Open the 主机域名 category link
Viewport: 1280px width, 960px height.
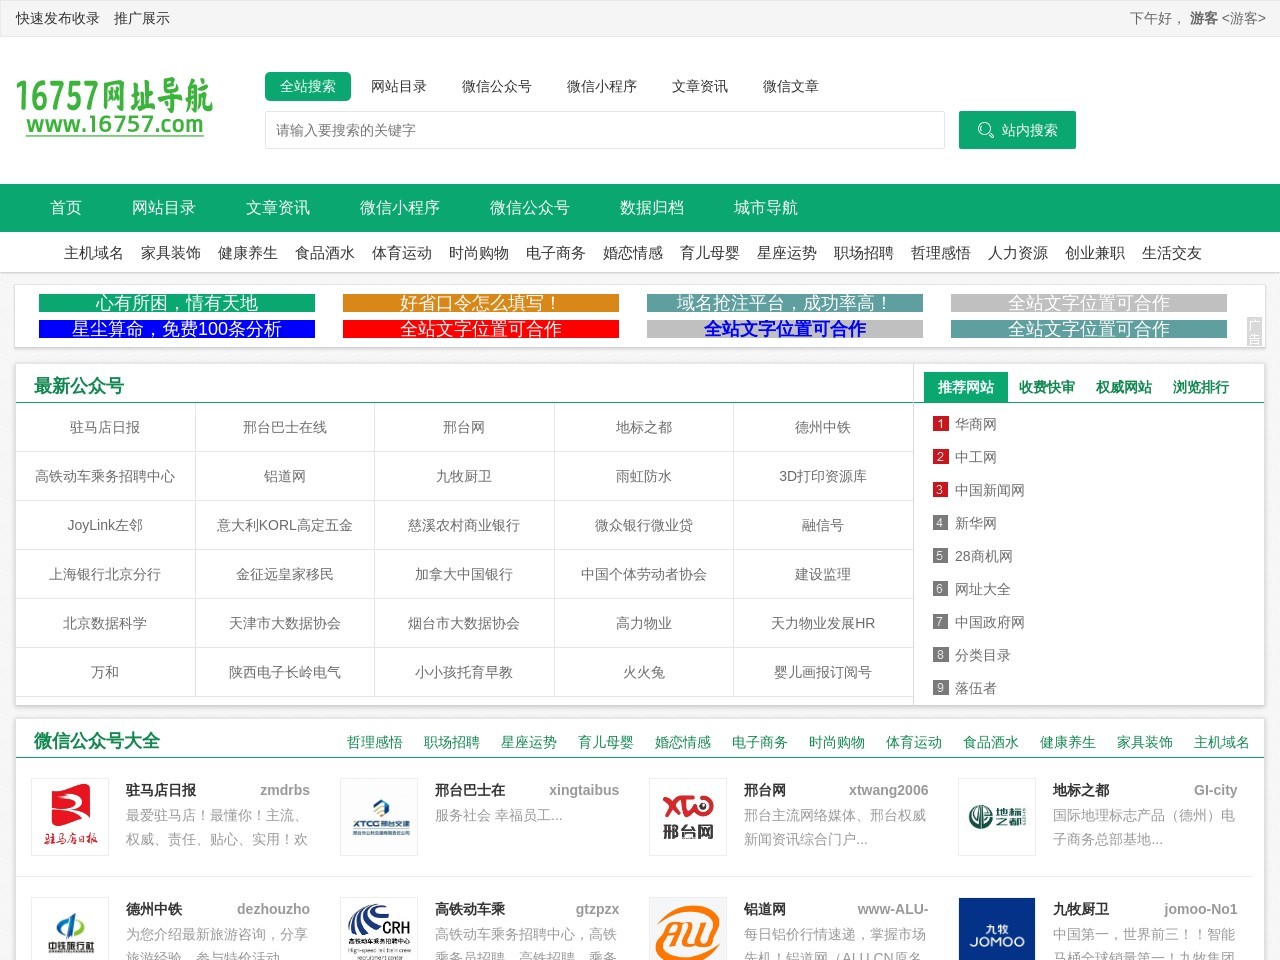94,253
